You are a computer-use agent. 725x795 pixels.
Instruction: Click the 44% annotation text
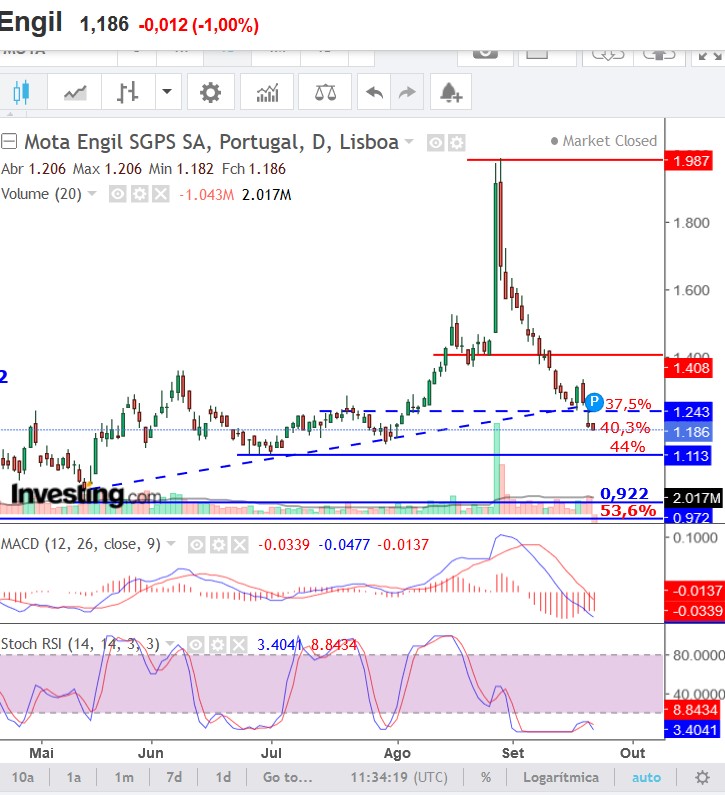[x=627, y=447]
